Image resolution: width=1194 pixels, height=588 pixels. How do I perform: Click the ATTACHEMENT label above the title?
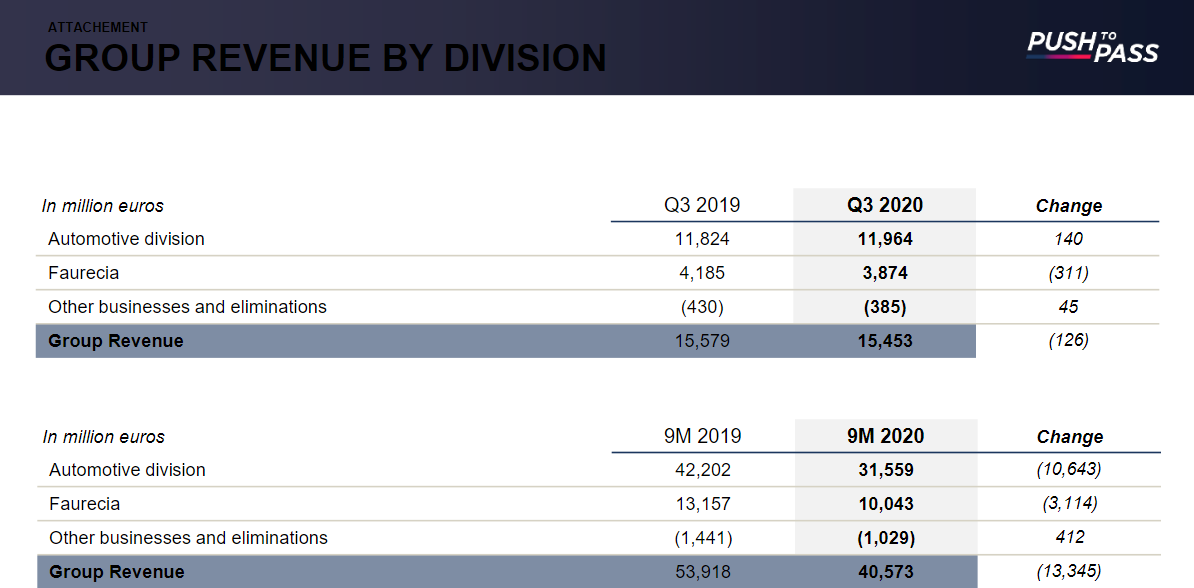[x=98, y=28]
